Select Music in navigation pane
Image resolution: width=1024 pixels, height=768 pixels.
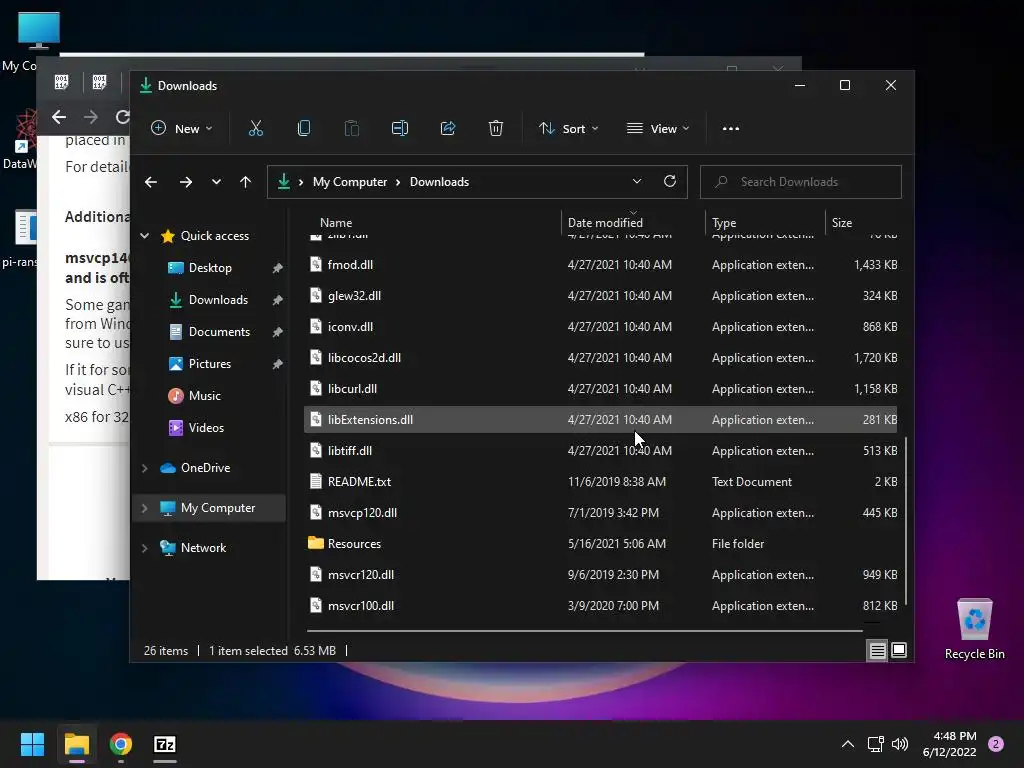(x=204, y=396)
